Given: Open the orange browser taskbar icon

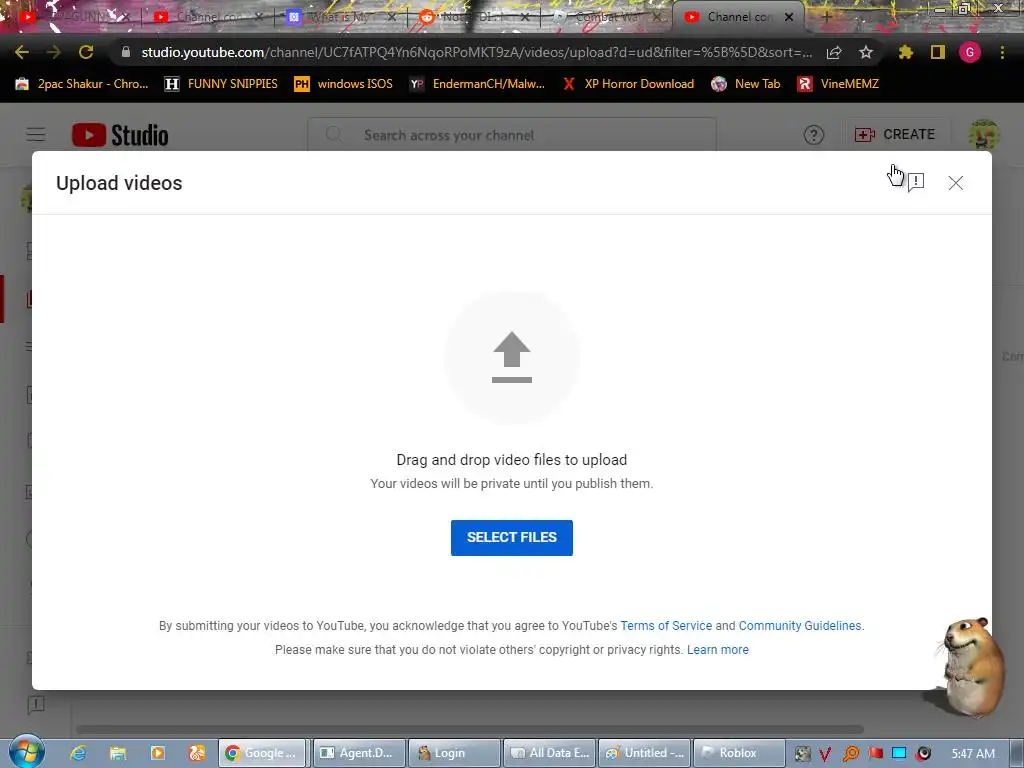Looking at the screenshot, I should pyautogui.click(x=197, y=753).
